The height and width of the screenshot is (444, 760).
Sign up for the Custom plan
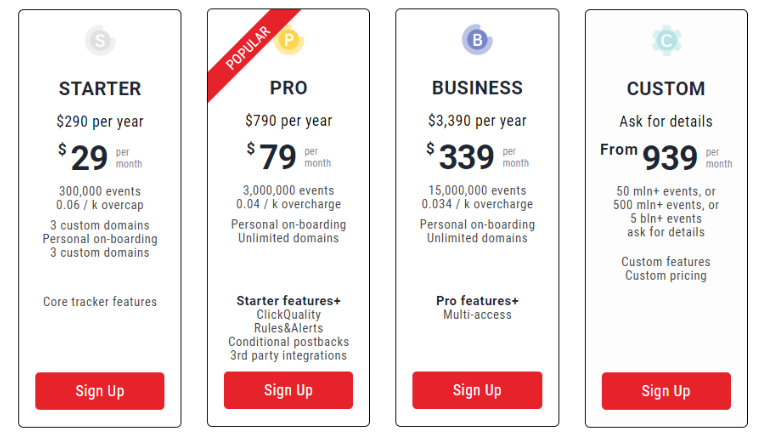666,391
